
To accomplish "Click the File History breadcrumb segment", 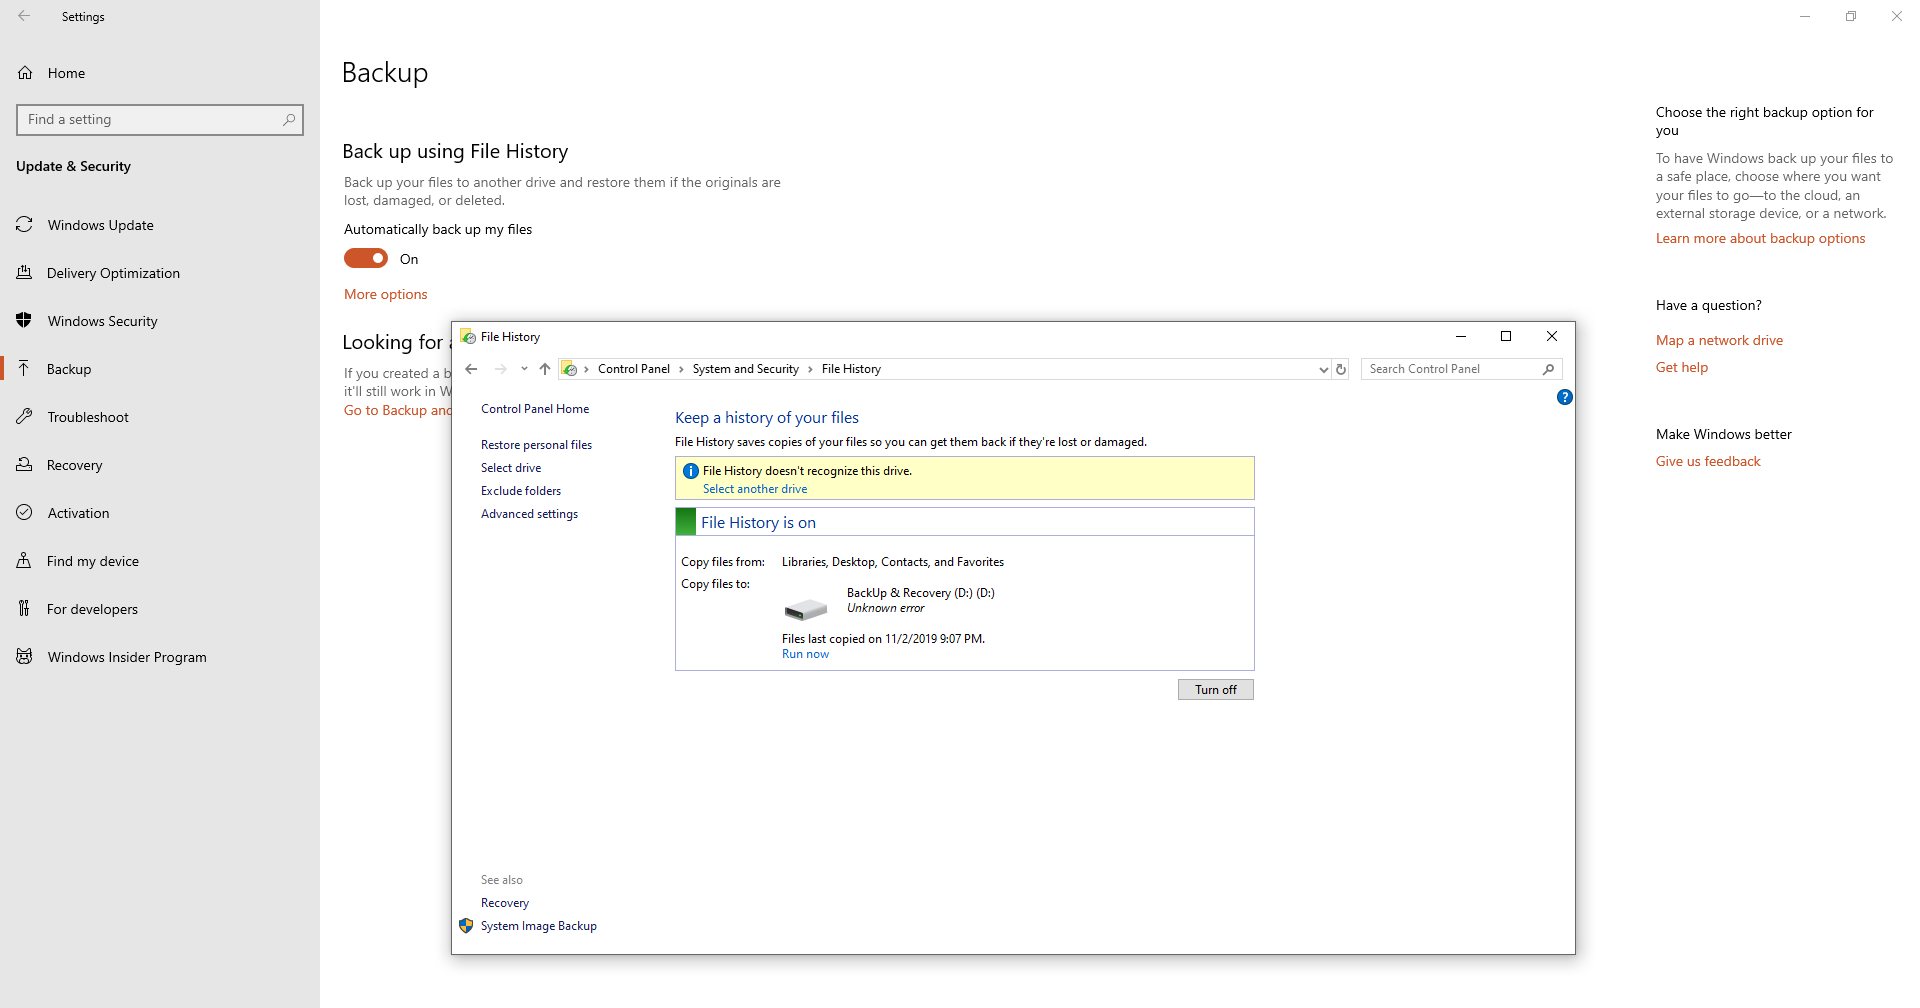I will click(x=851, y=369).
